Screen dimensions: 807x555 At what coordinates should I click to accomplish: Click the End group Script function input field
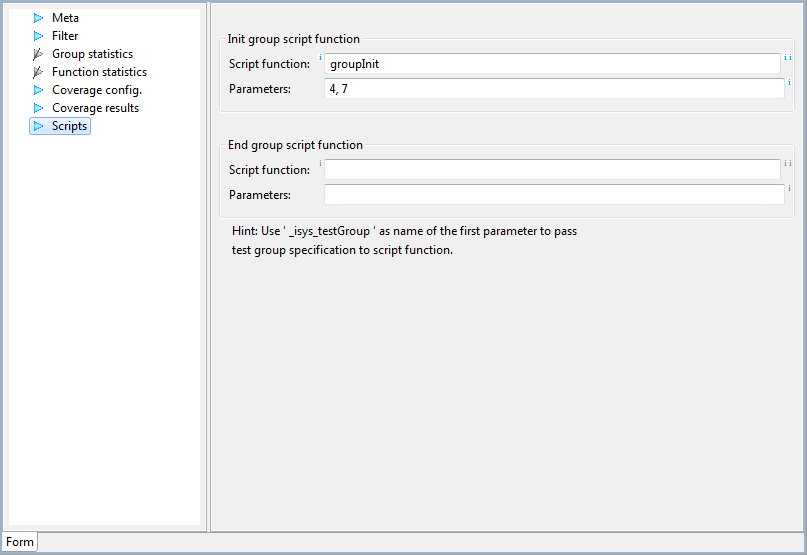552,169
